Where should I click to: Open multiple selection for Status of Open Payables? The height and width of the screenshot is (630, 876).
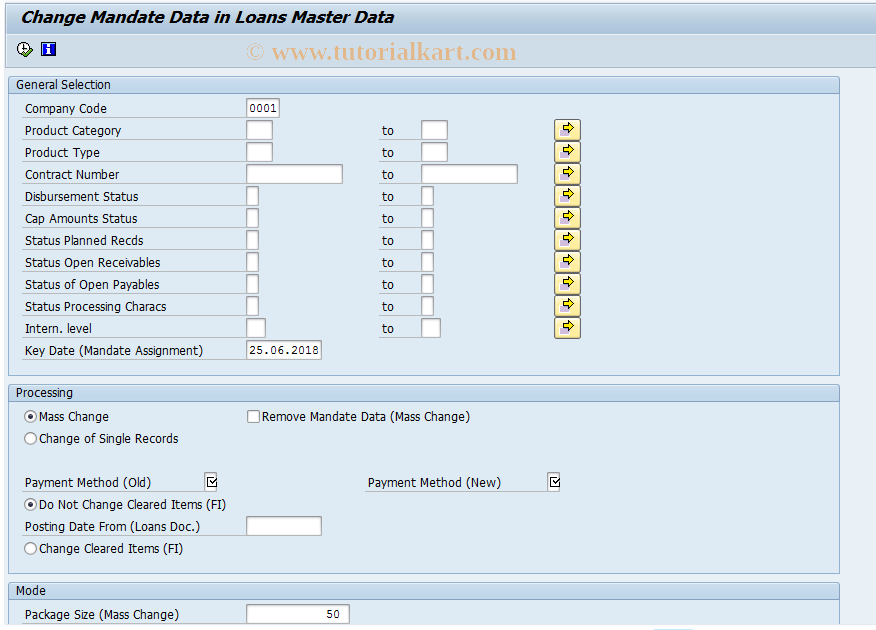pos(567,283)
